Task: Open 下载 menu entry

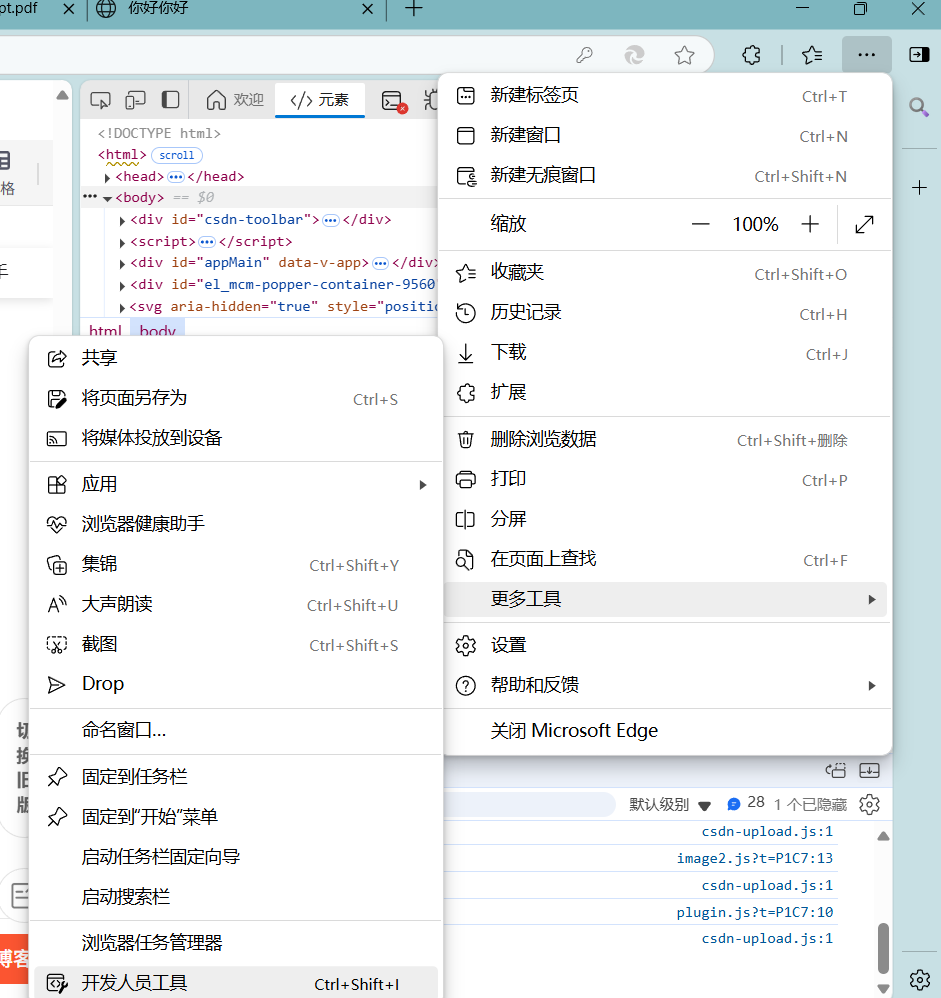Action: tap(665, 353)
